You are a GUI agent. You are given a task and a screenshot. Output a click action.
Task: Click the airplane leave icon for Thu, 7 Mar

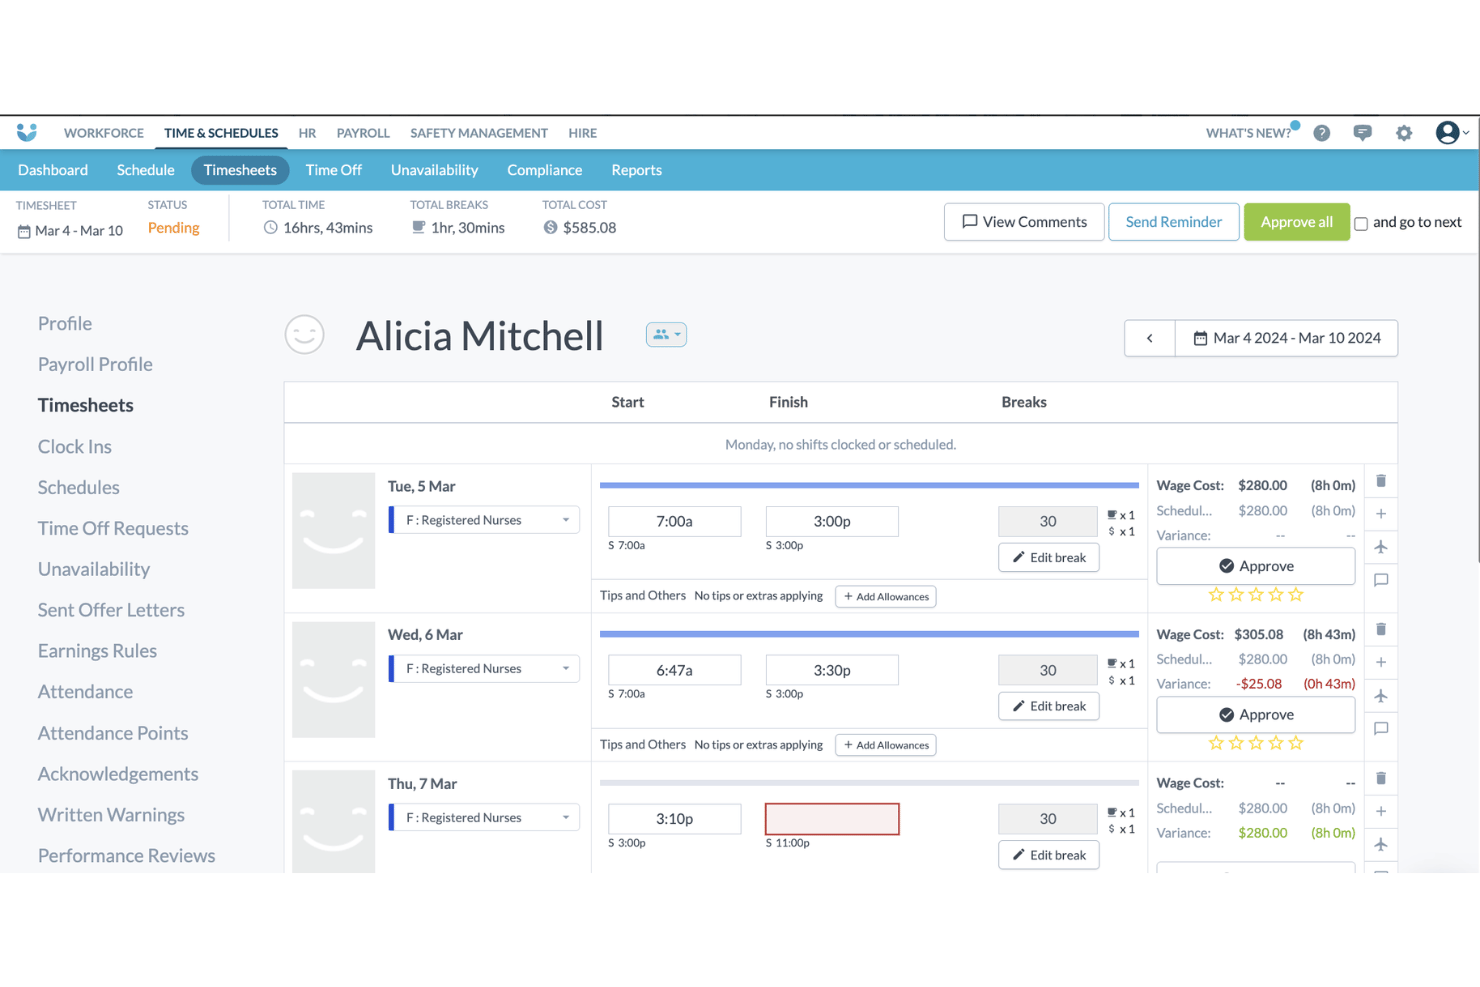(1381, 845)
